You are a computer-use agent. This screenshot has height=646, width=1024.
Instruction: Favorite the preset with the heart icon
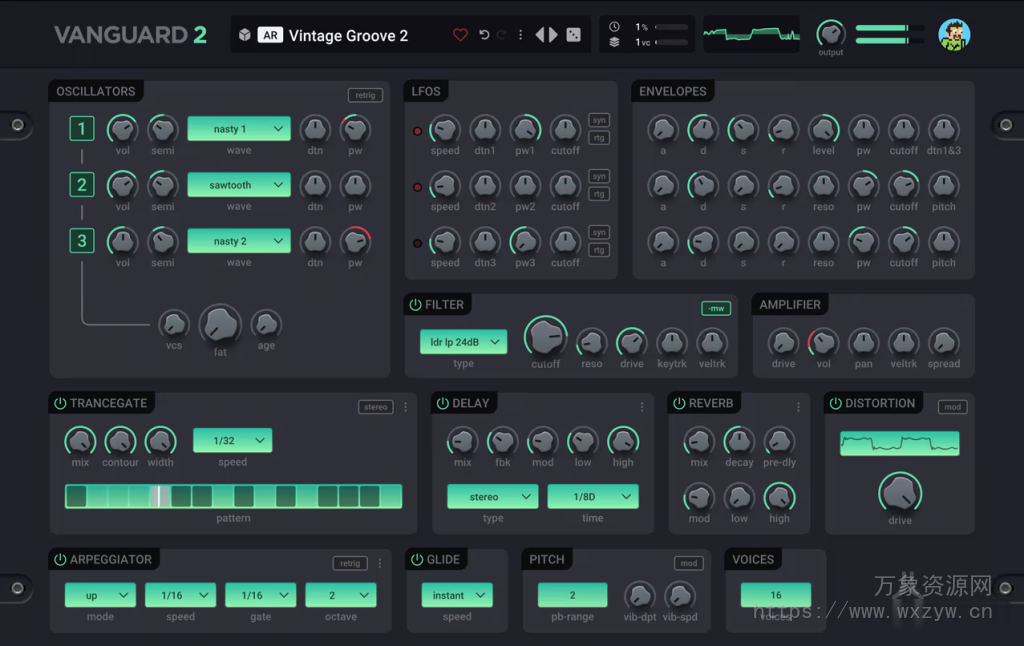(460, 34)
